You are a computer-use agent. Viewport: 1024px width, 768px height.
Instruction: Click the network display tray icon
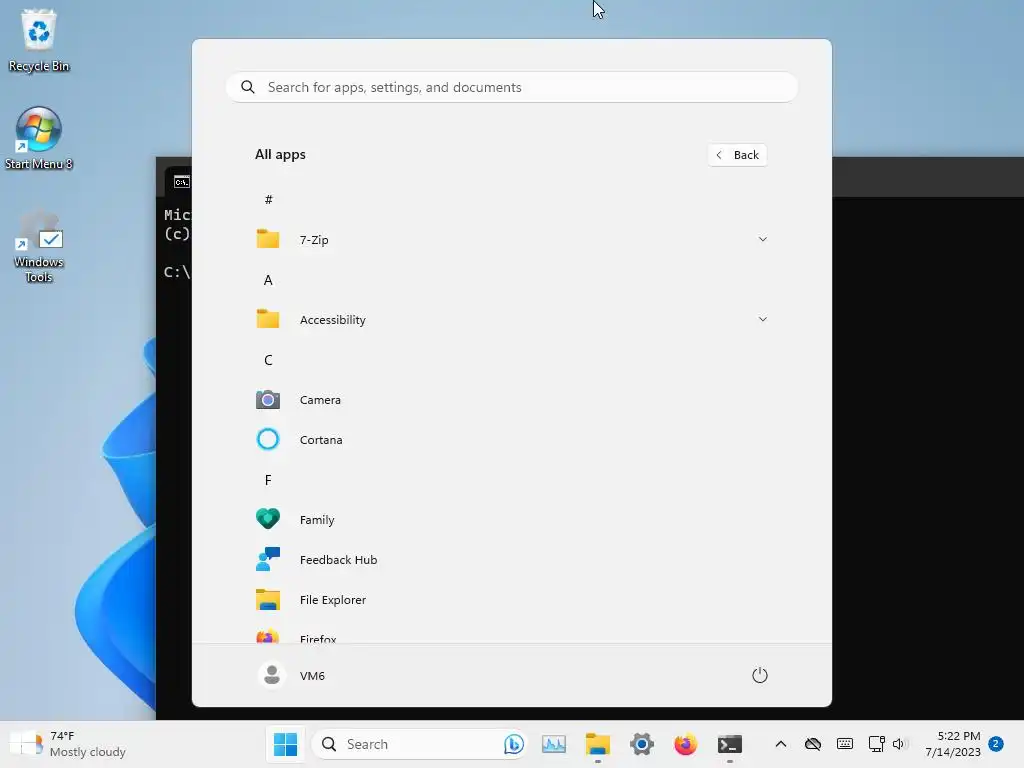(876, 744)
